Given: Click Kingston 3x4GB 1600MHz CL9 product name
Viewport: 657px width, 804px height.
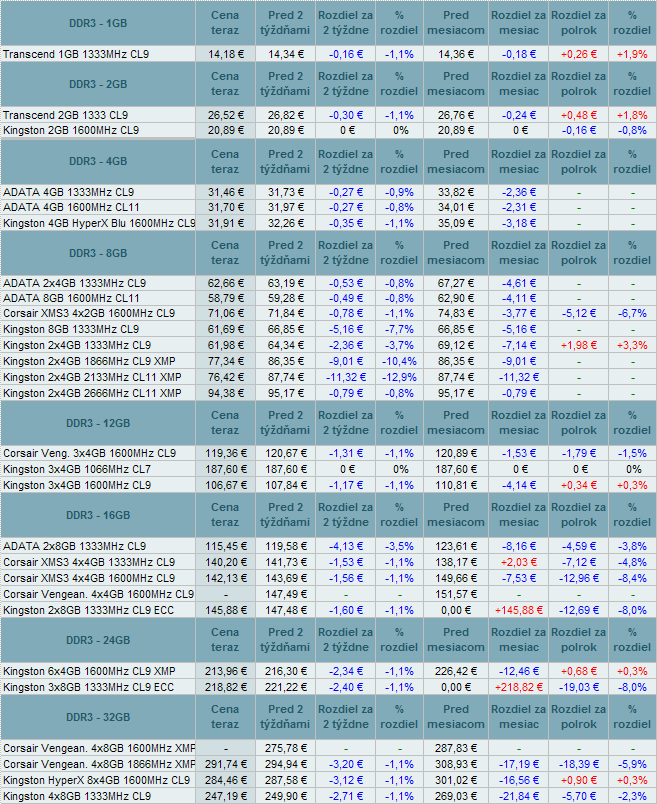Looking at the screenshot, I should (x=77, y=485).
